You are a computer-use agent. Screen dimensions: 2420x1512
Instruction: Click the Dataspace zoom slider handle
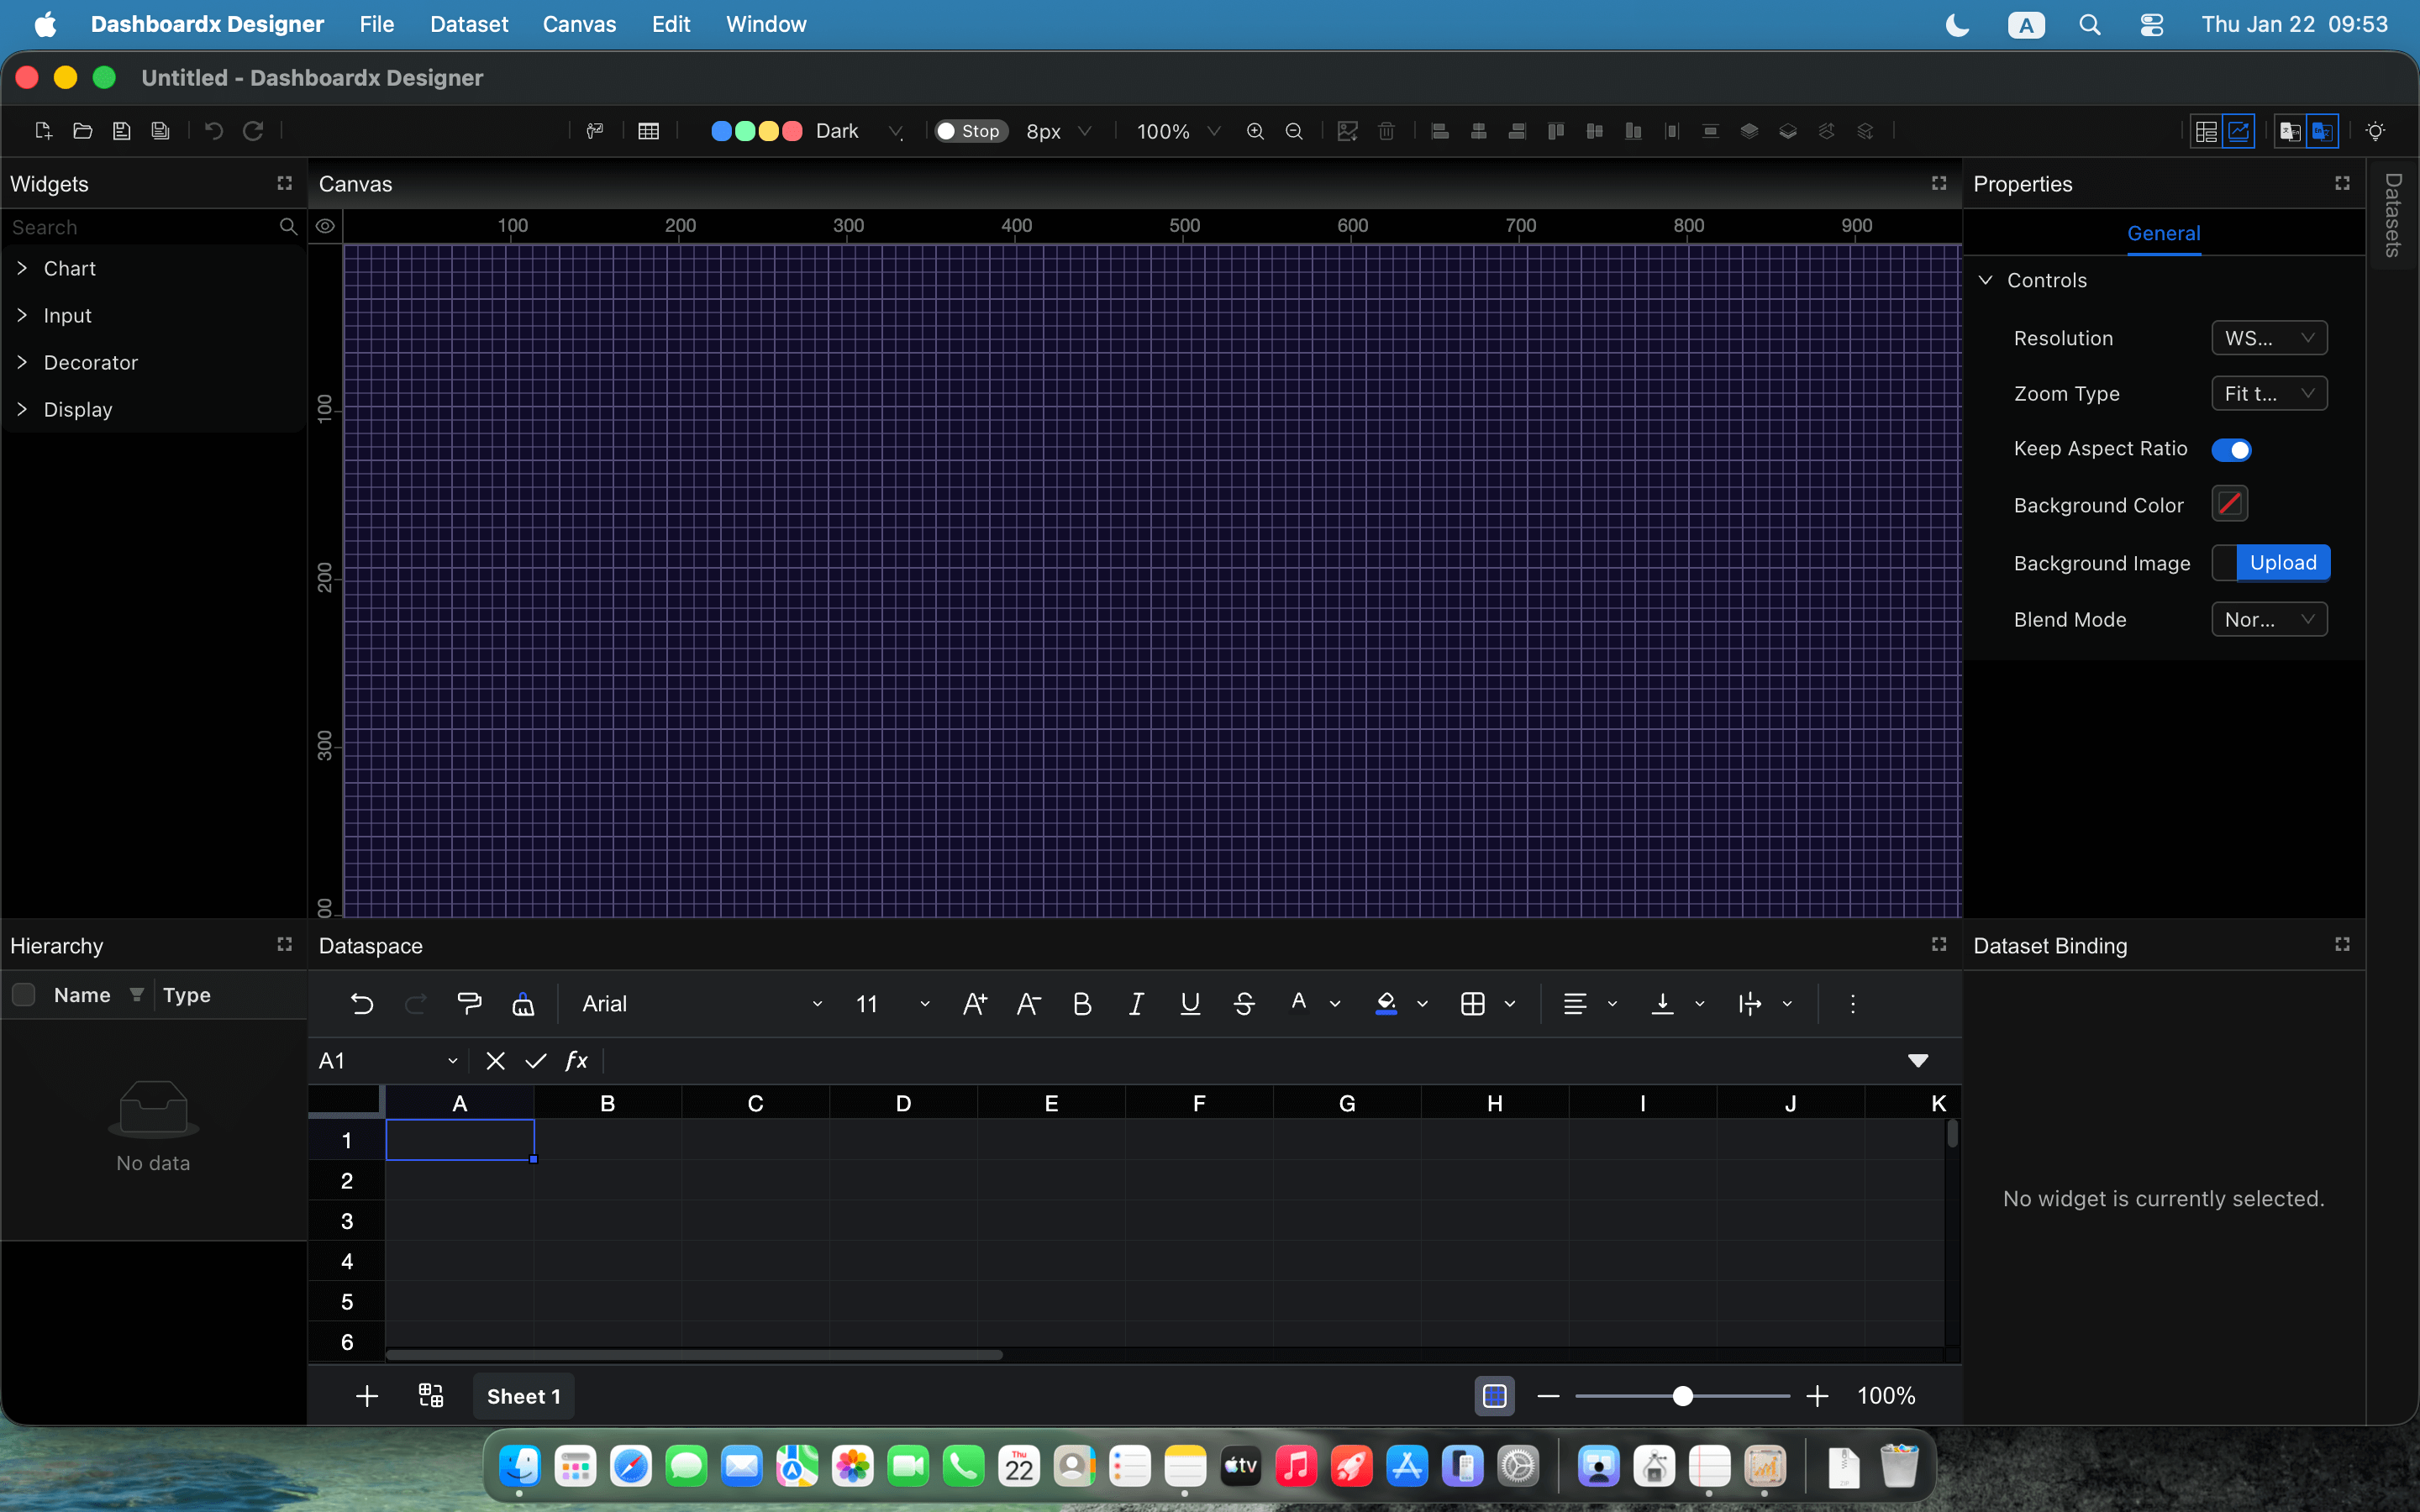coord(1683,1396)
